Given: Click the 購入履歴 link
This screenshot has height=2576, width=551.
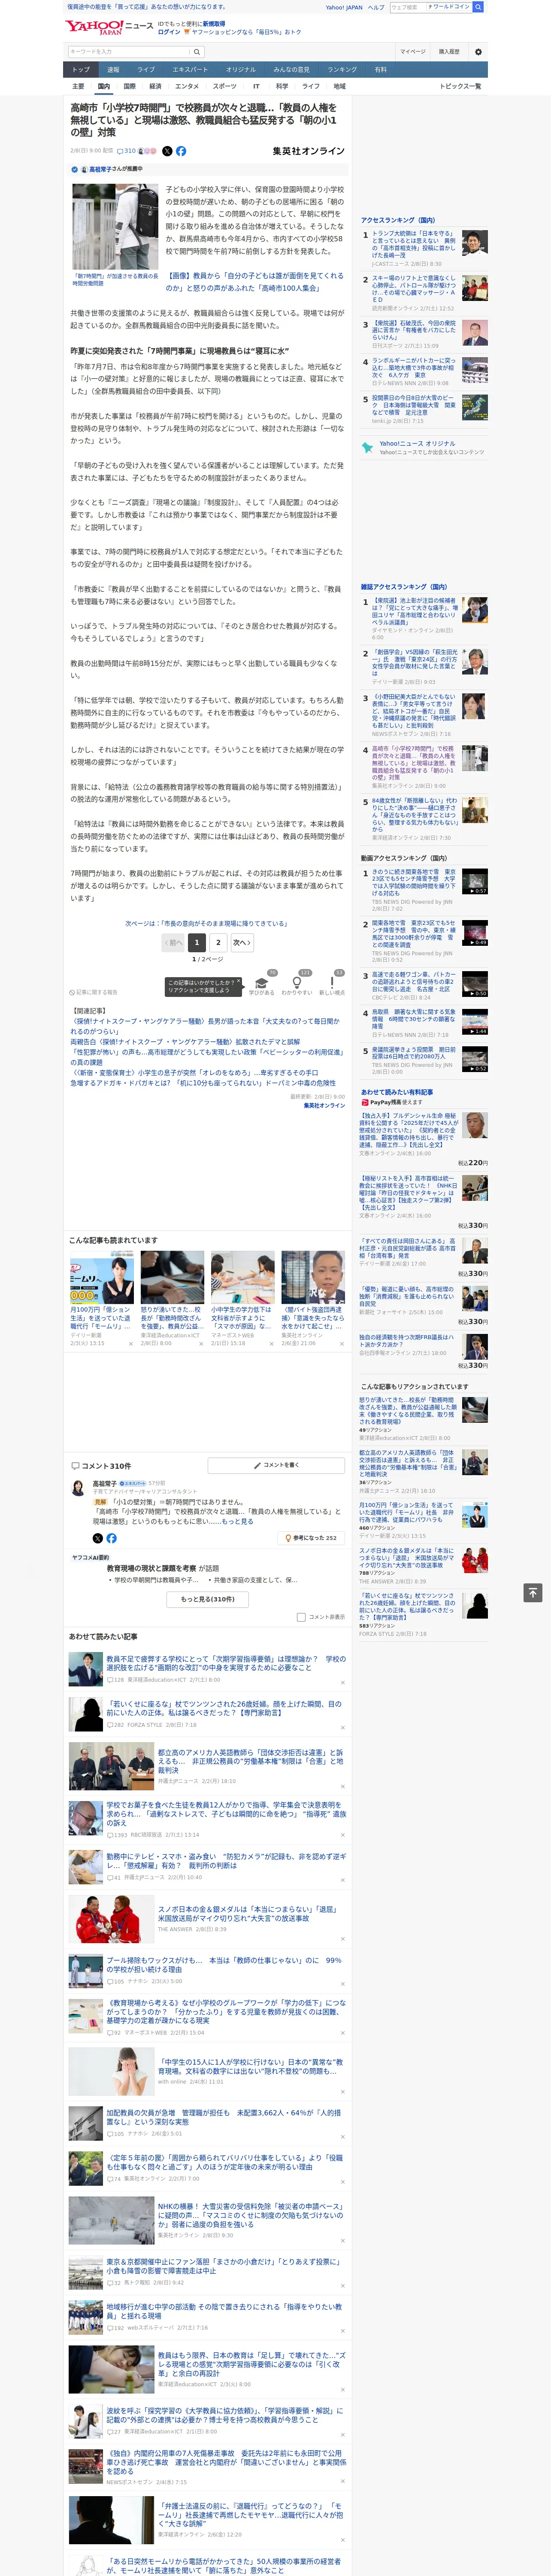Looking at the screenshot, I should tap(449, 52).
